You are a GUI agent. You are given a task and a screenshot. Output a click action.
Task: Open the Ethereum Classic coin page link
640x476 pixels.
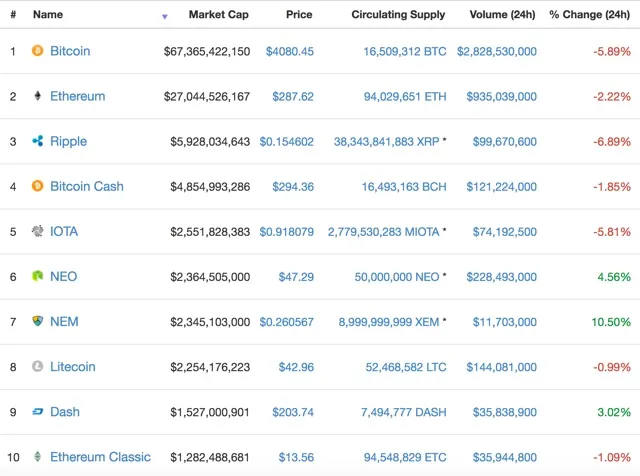[100, 457]
